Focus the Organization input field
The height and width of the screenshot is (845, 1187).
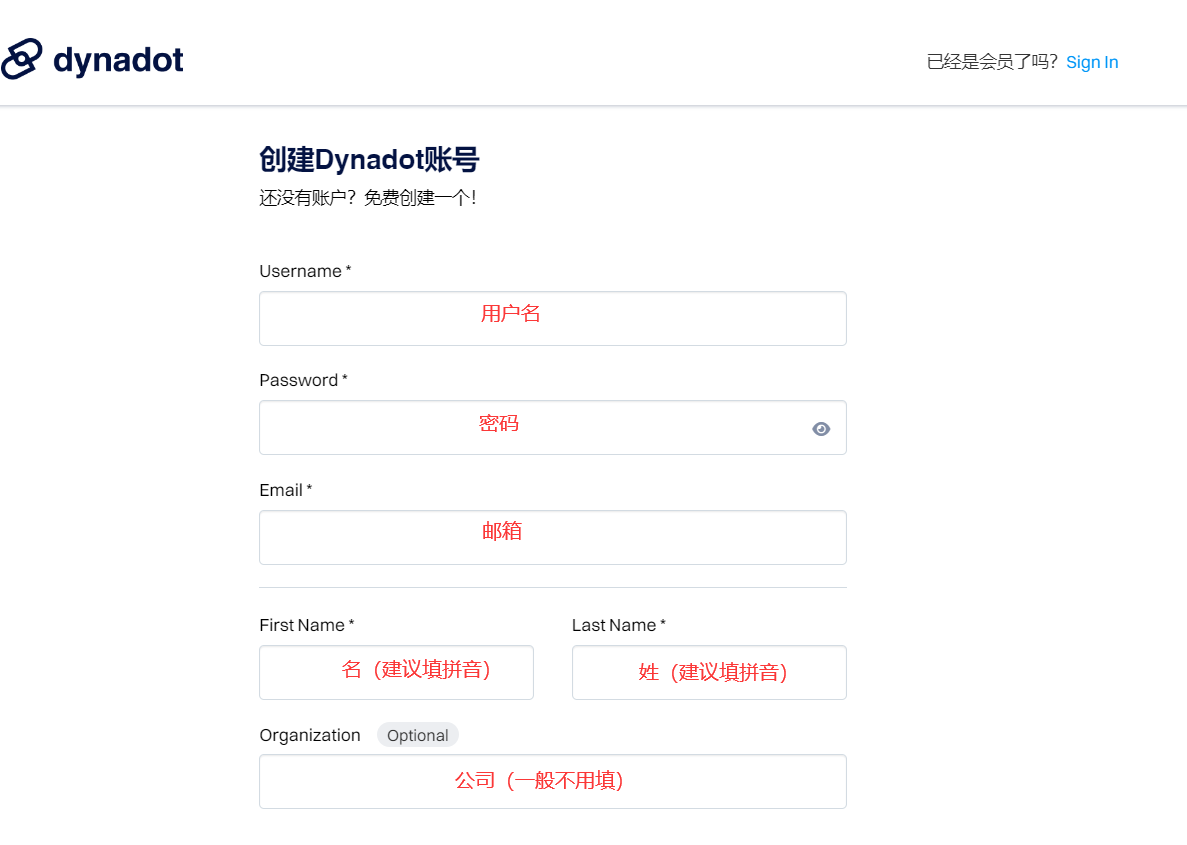(x=553, y=781)
